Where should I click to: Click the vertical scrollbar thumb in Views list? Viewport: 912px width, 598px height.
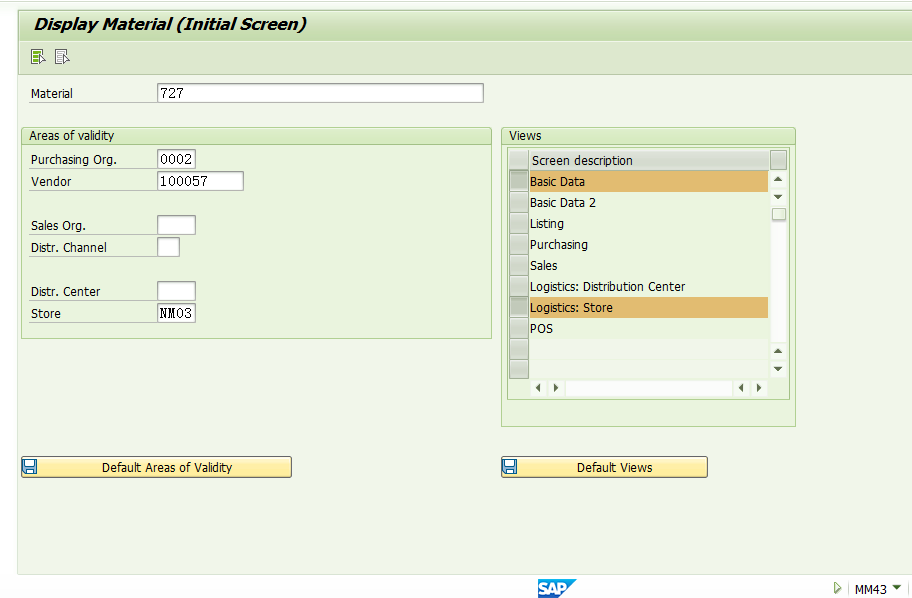click(779, 214)
